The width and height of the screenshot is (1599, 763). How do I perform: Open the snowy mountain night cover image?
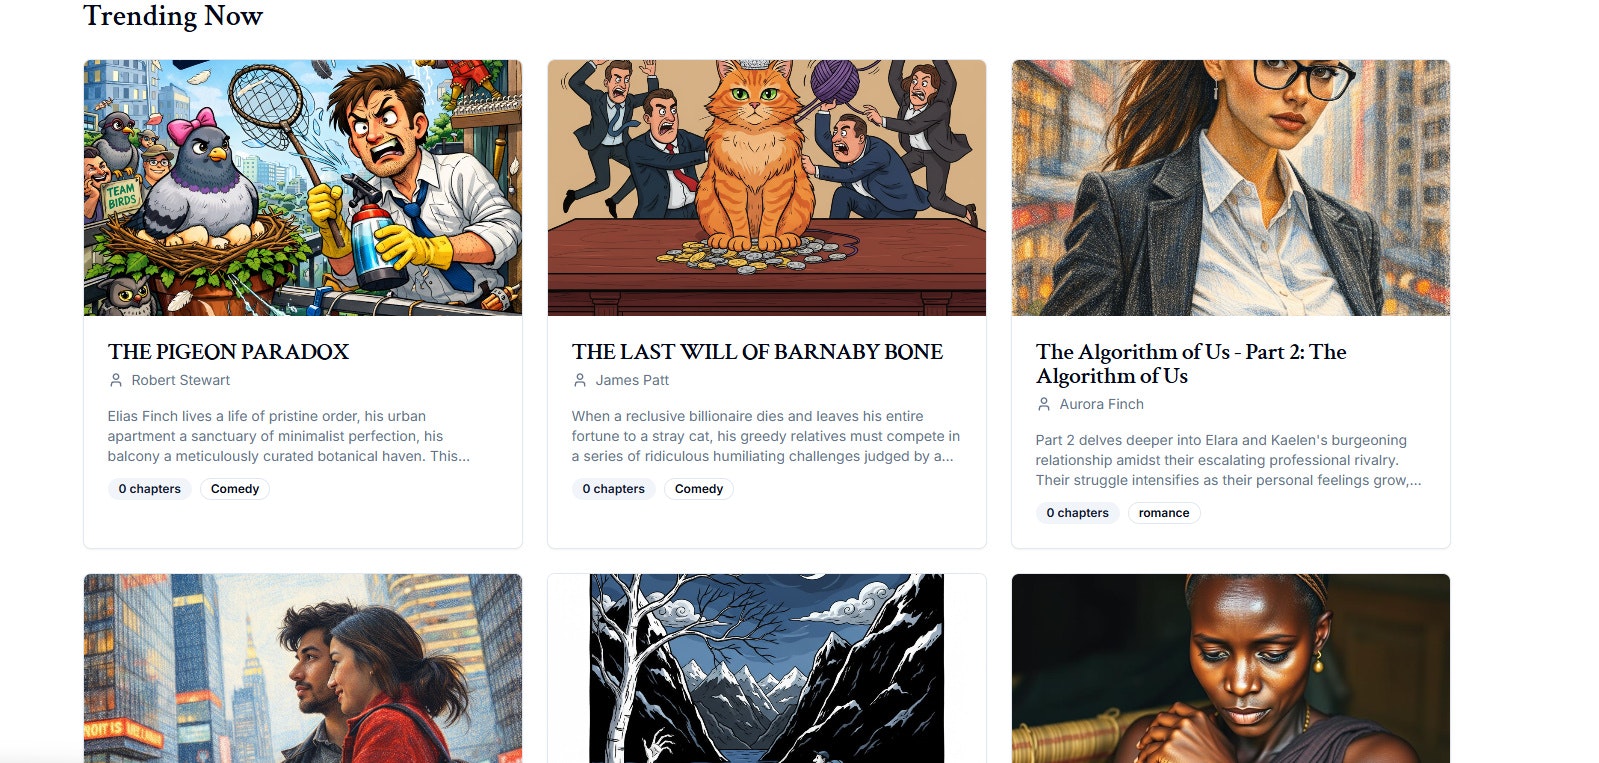pyautogui.click(x=767, y=668)
